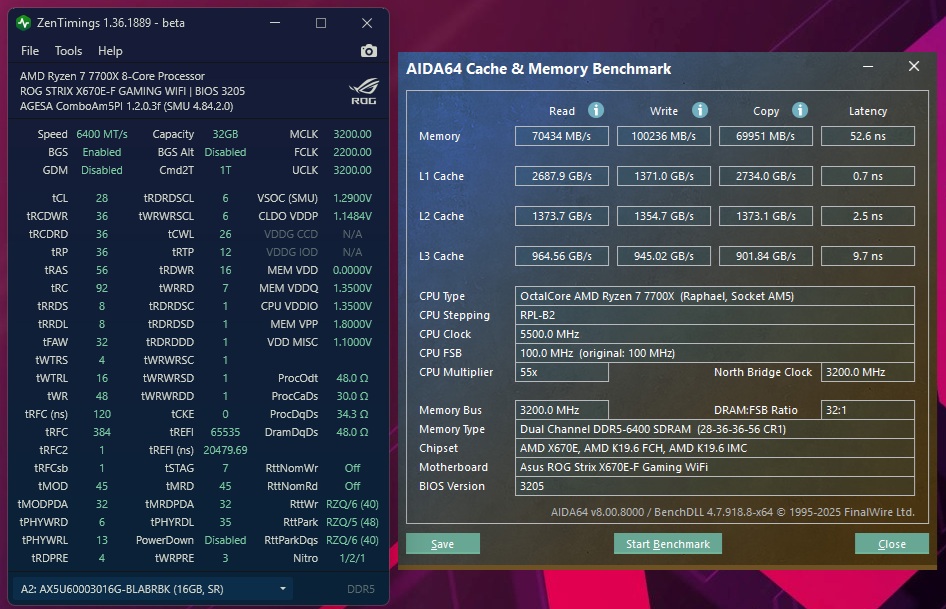This screenshot has height=609, width=946.
Task: Click CPU Clock field 5500.0 MHz
Action: [x=714, y=334]
